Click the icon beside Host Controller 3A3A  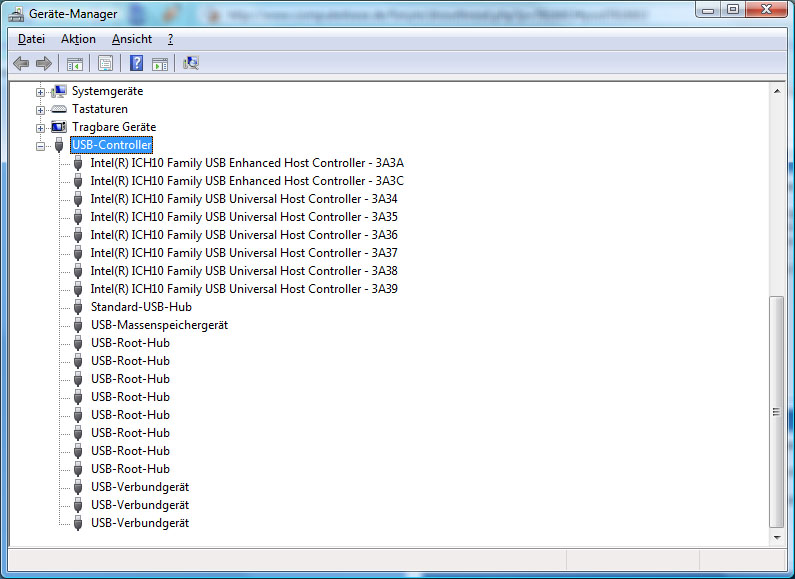point(78,163)
